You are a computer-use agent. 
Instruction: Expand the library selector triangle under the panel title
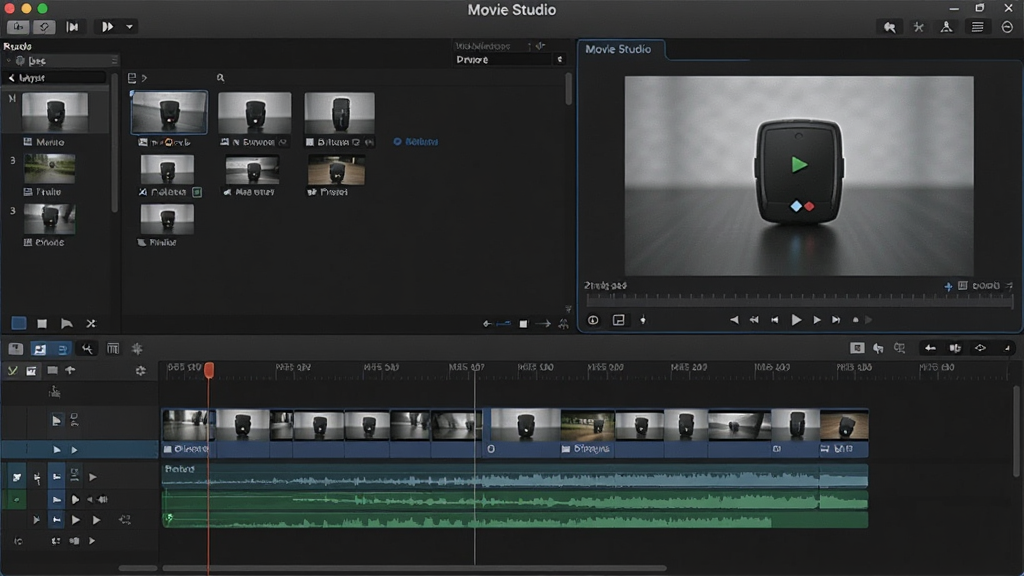8,61
